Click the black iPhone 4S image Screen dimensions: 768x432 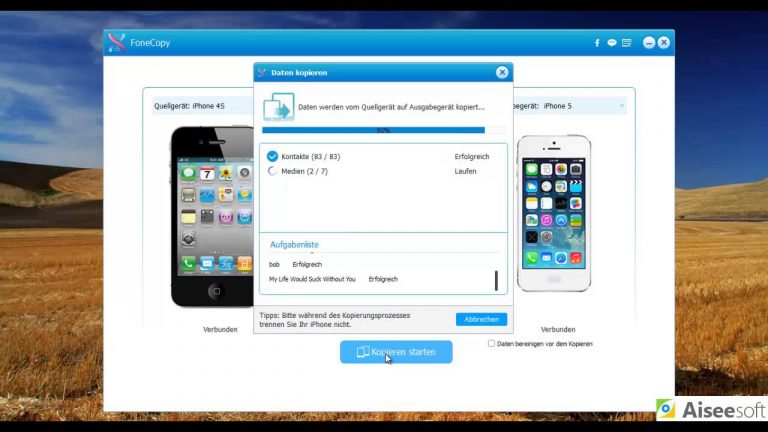coord(212,216)
